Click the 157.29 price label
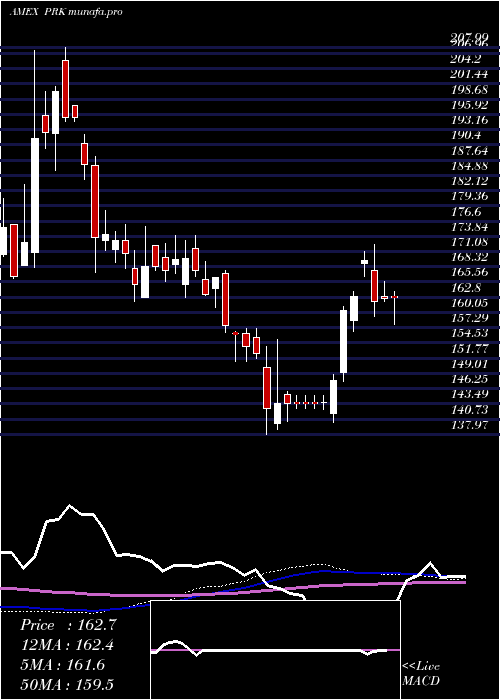This screenshot has width=500, height=700. pyautogui.click(x=468, y=318)
